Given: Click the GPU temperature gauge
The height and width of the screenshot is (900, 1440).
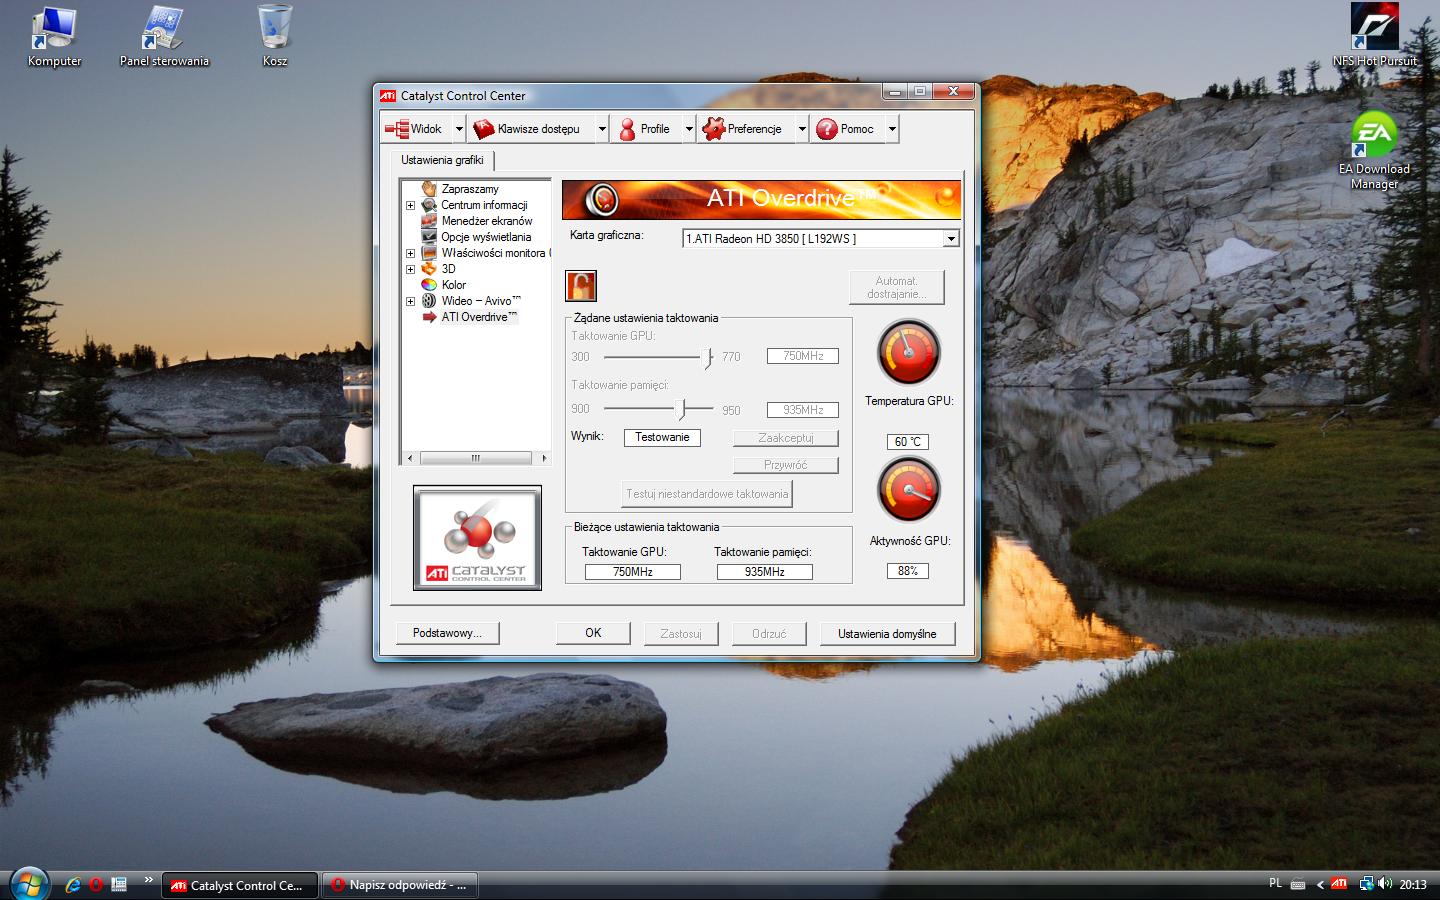Looking at the screenshot, I should [908, 352].
